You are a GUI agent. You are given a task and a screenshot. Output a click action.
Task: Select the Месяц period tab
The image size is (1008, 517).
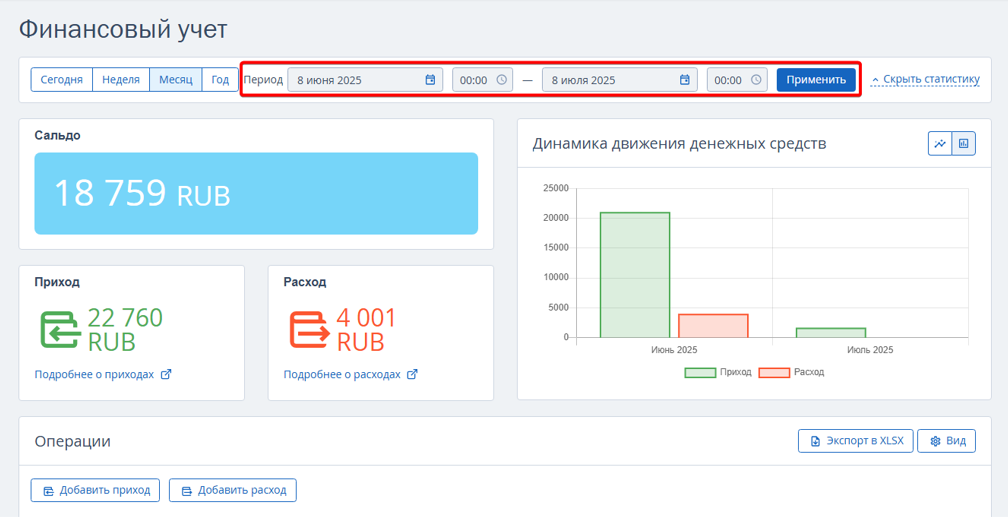tap(176, 80)
